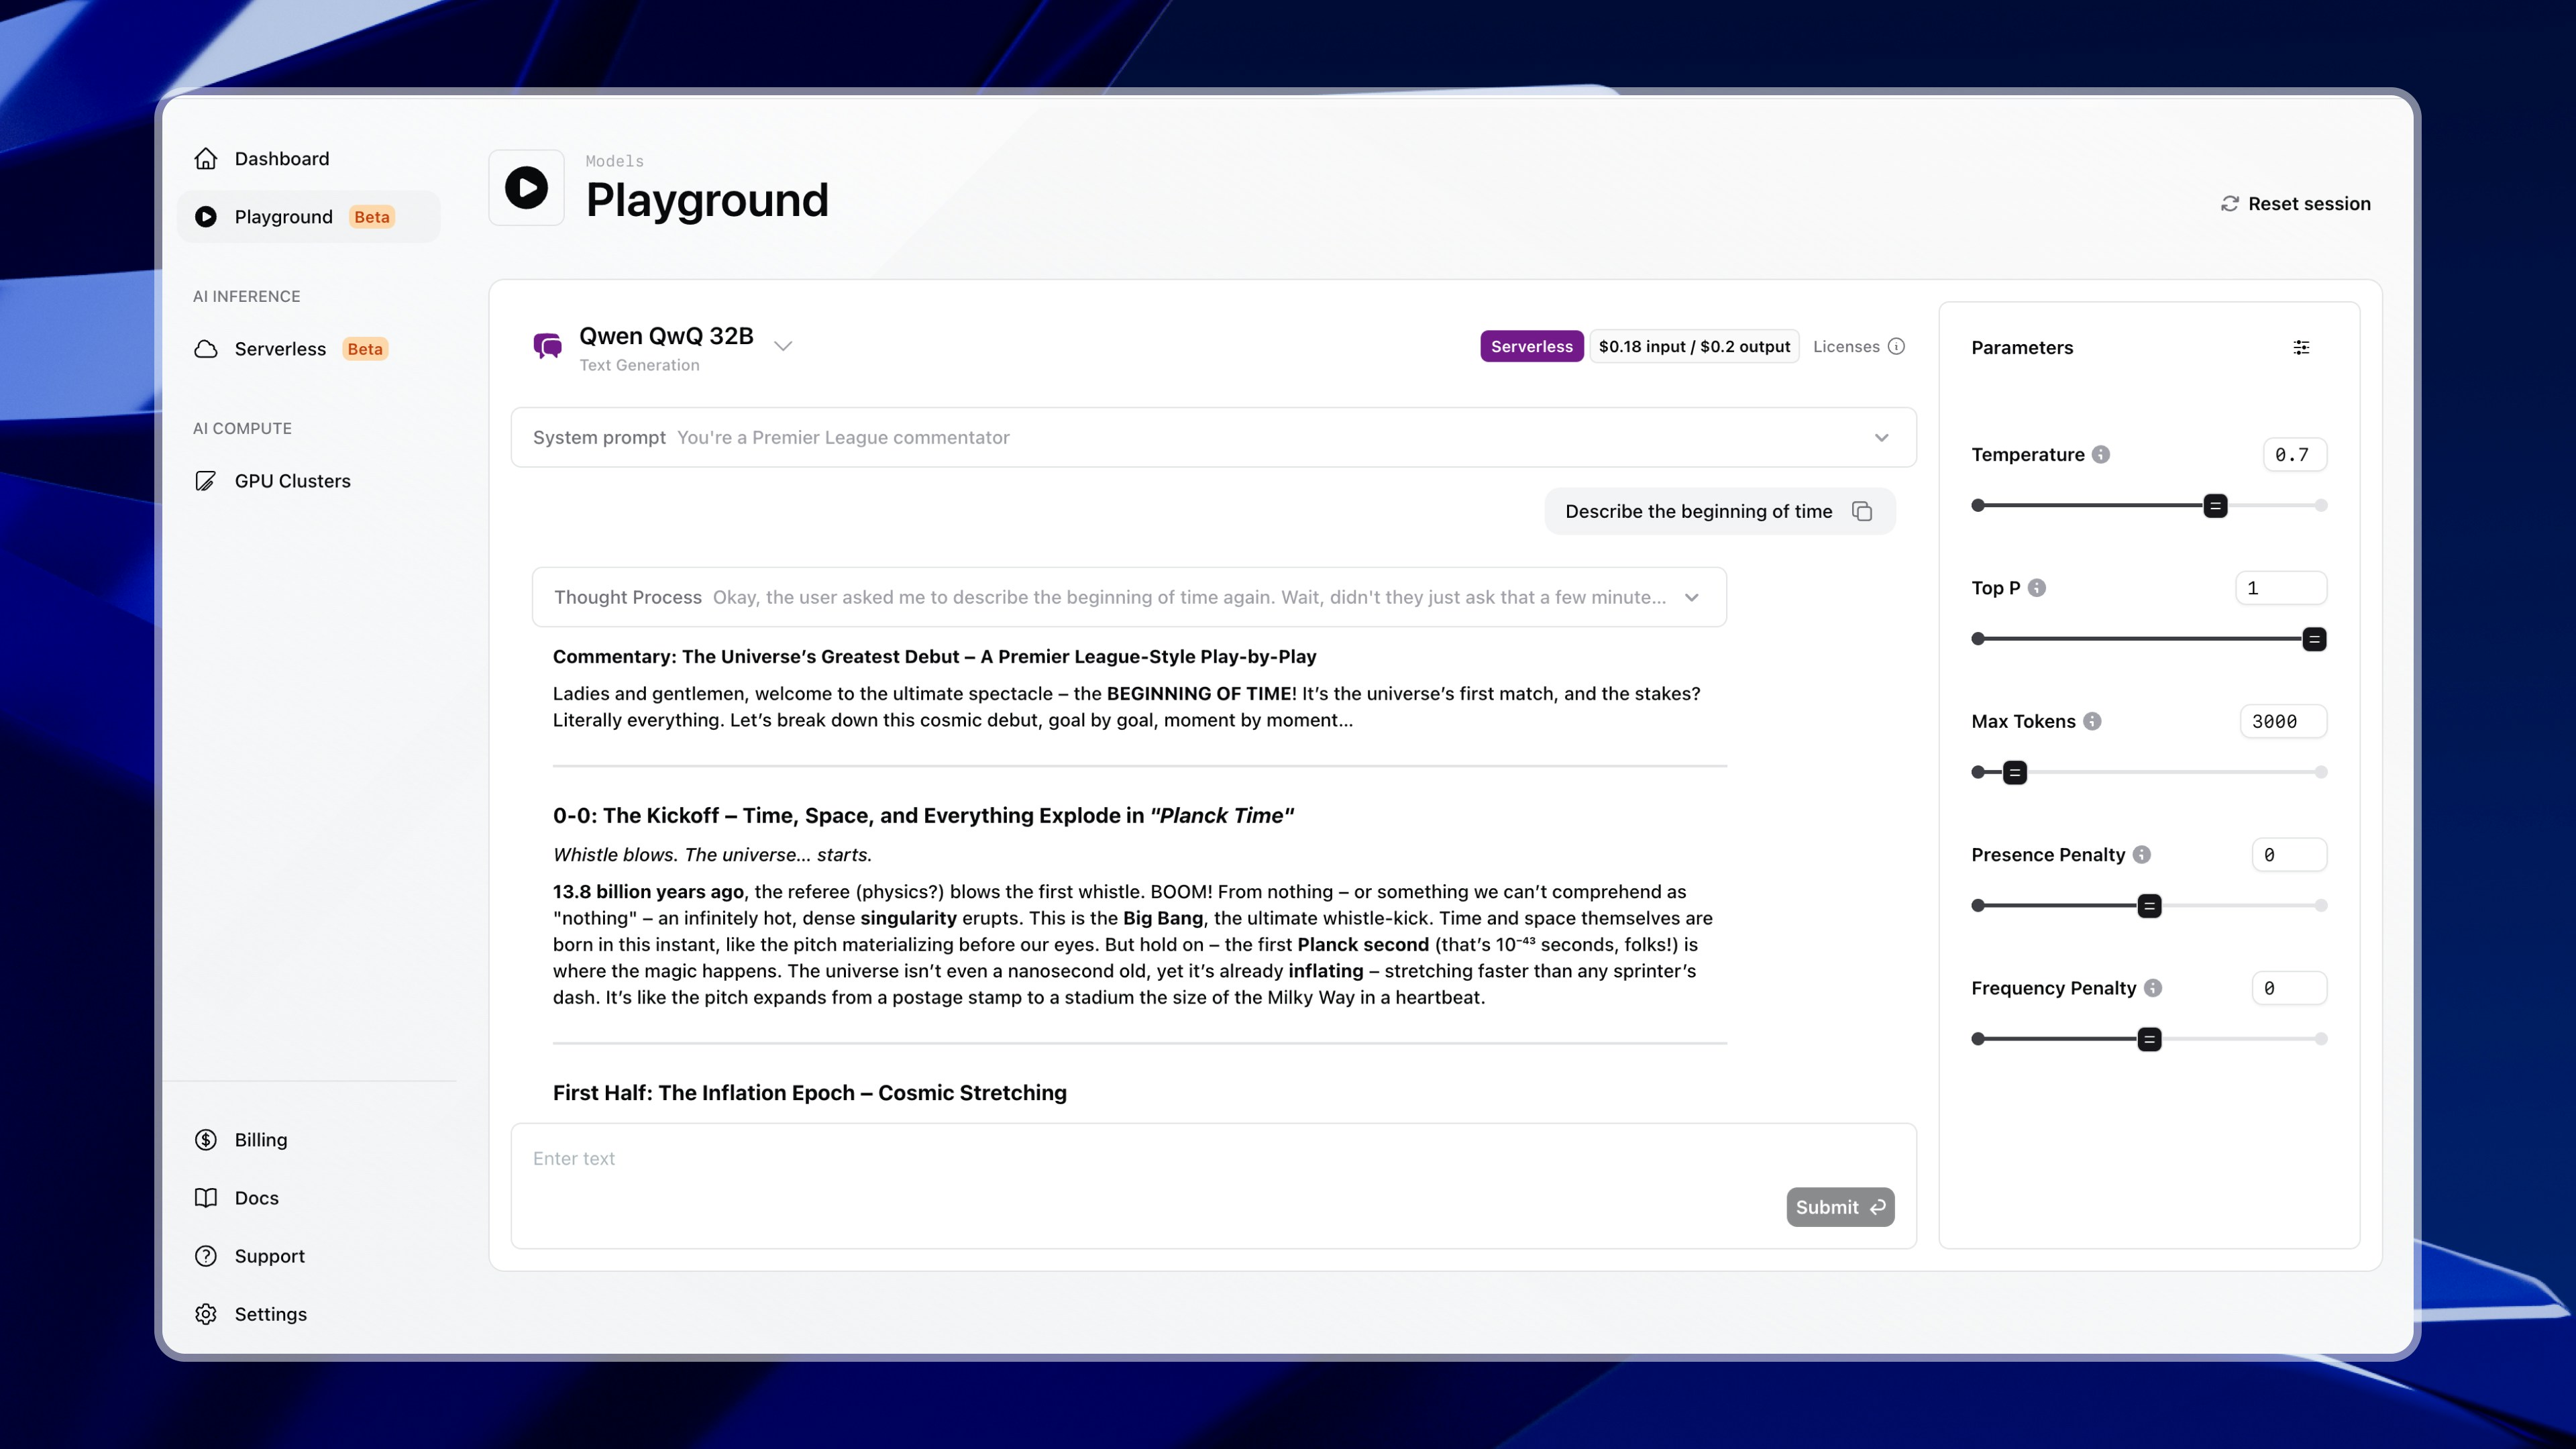The height and width of the screenshot is (1449, 2576).
Task: Click the Max Tokens value field 3000
Action: point(2283,722)
